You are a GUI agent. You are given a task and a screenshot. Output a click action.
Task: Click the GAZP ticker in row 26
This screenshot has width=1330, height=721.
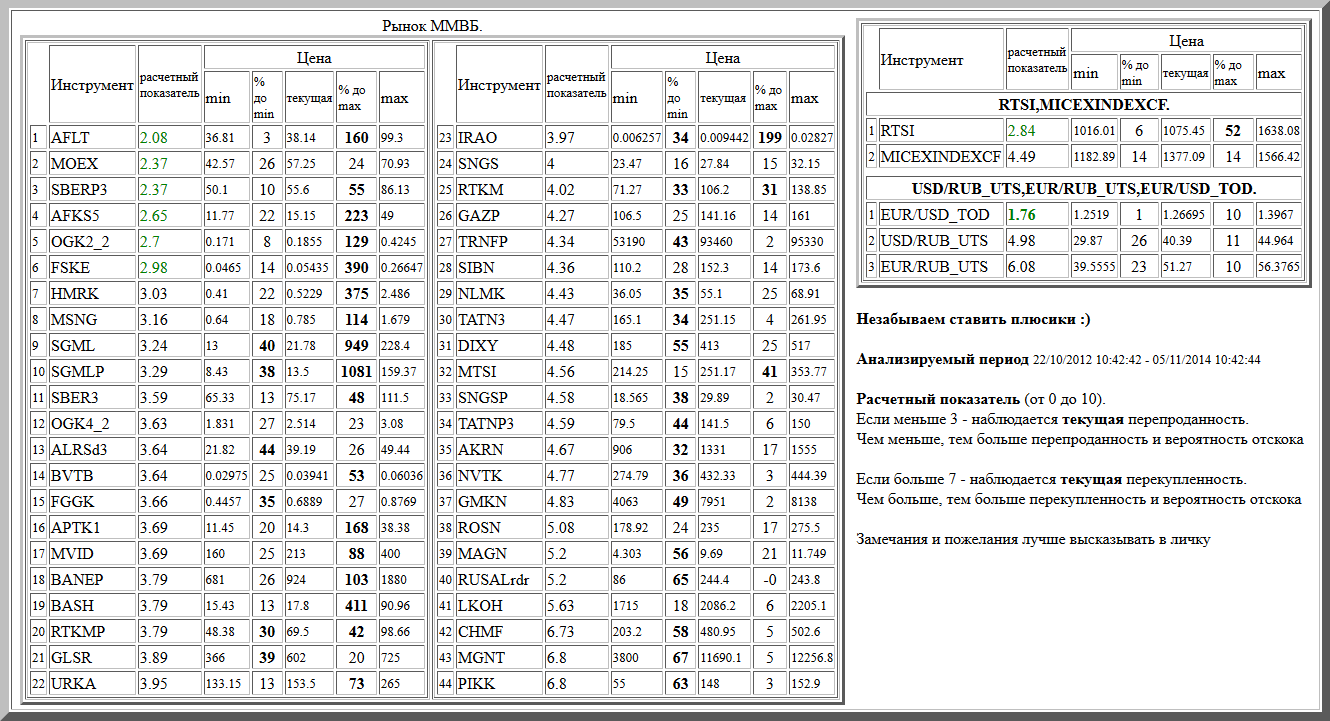(478, 216)
